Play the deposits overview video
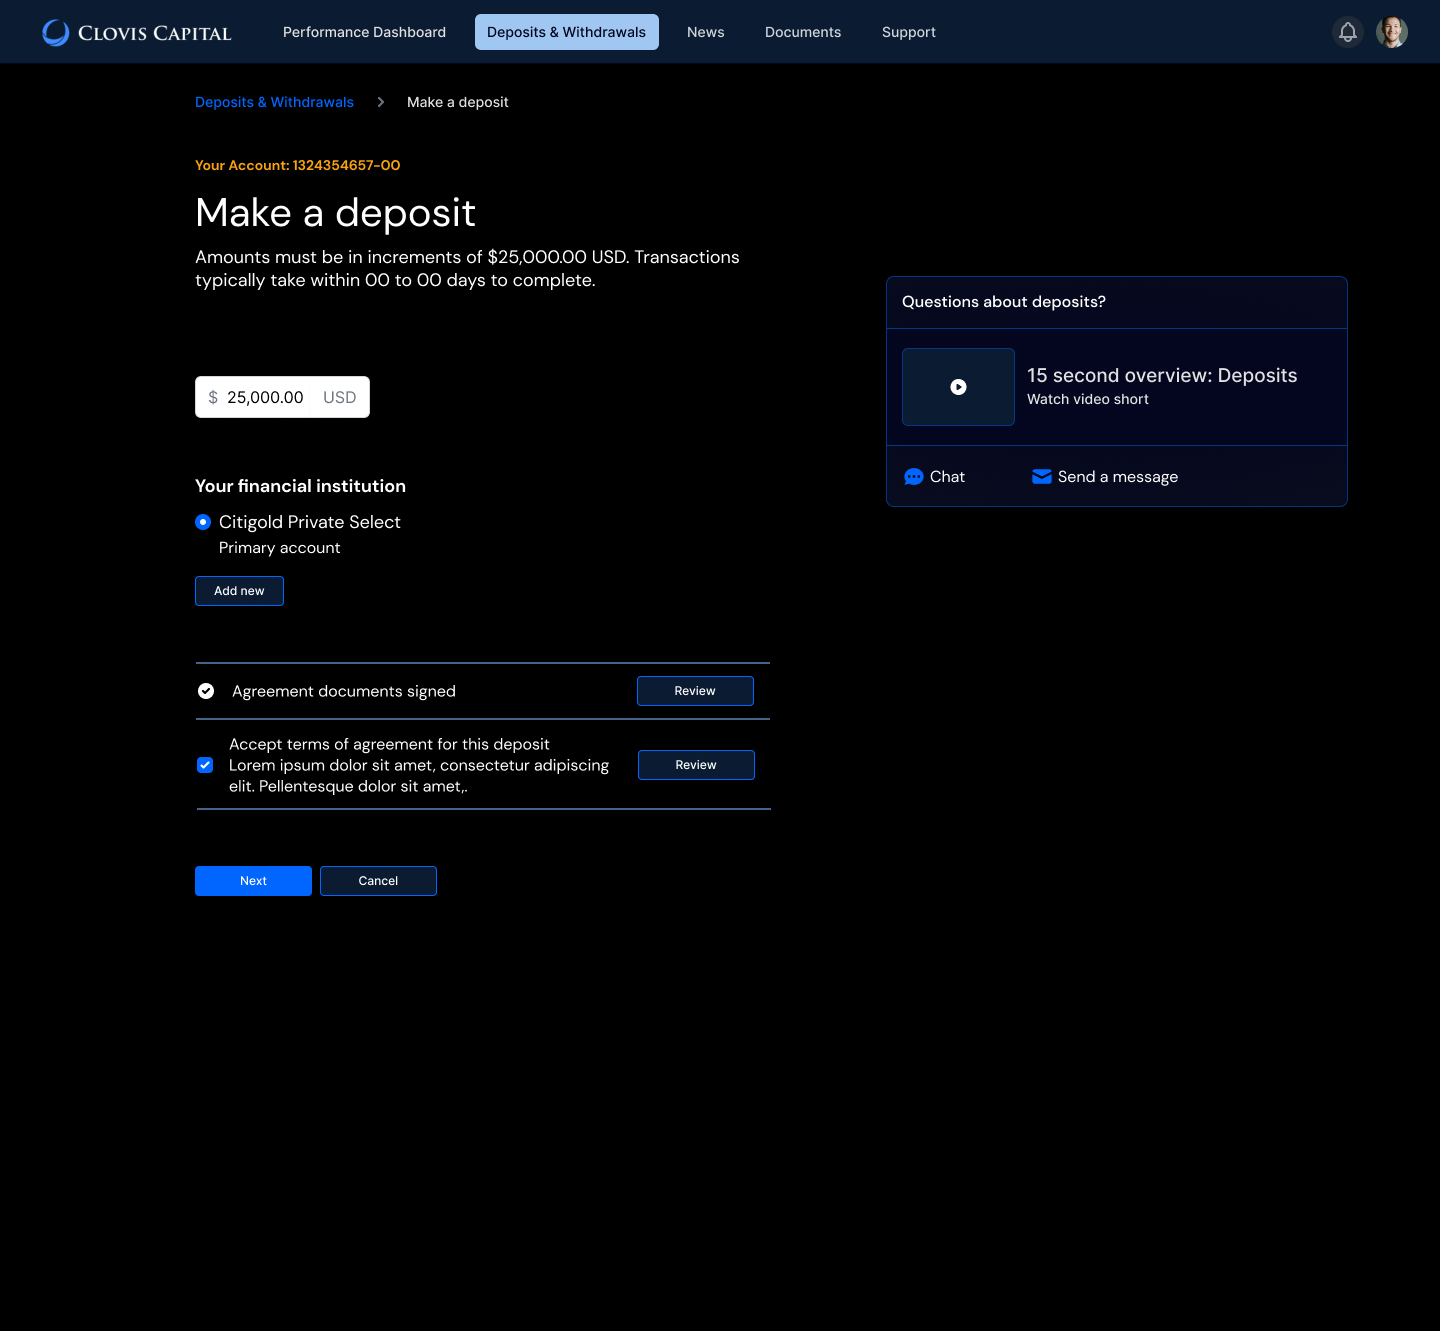The image size is (1440, 1331). click(958, 387)
